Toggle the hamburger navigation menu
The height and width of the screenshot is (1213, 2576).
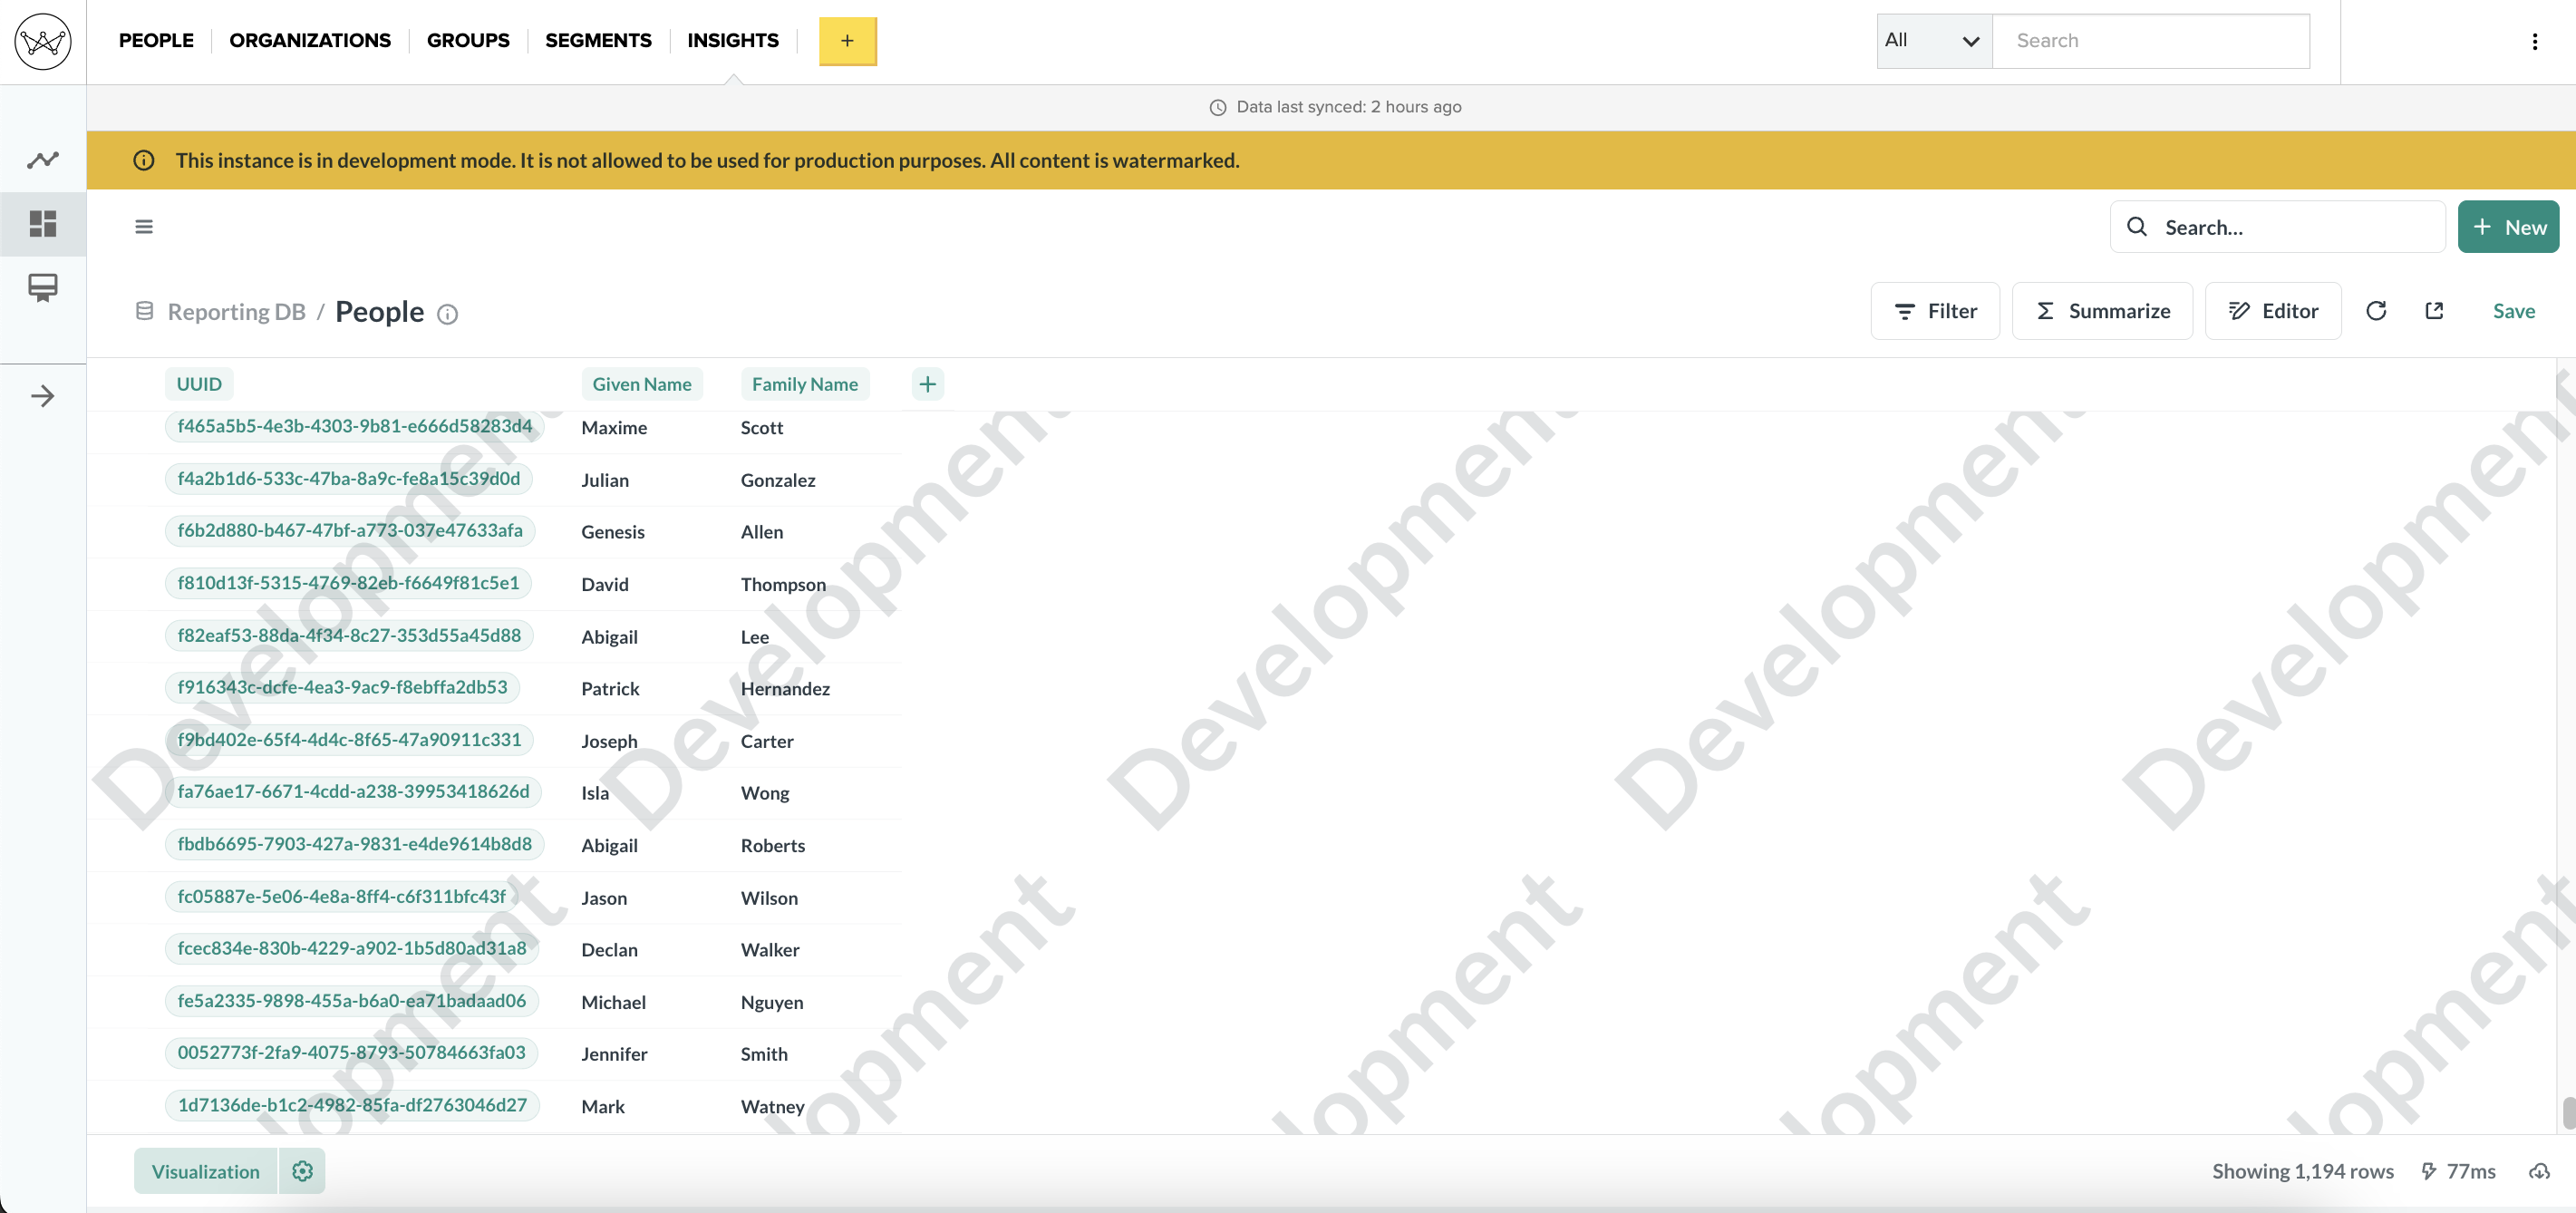(144, 227)
